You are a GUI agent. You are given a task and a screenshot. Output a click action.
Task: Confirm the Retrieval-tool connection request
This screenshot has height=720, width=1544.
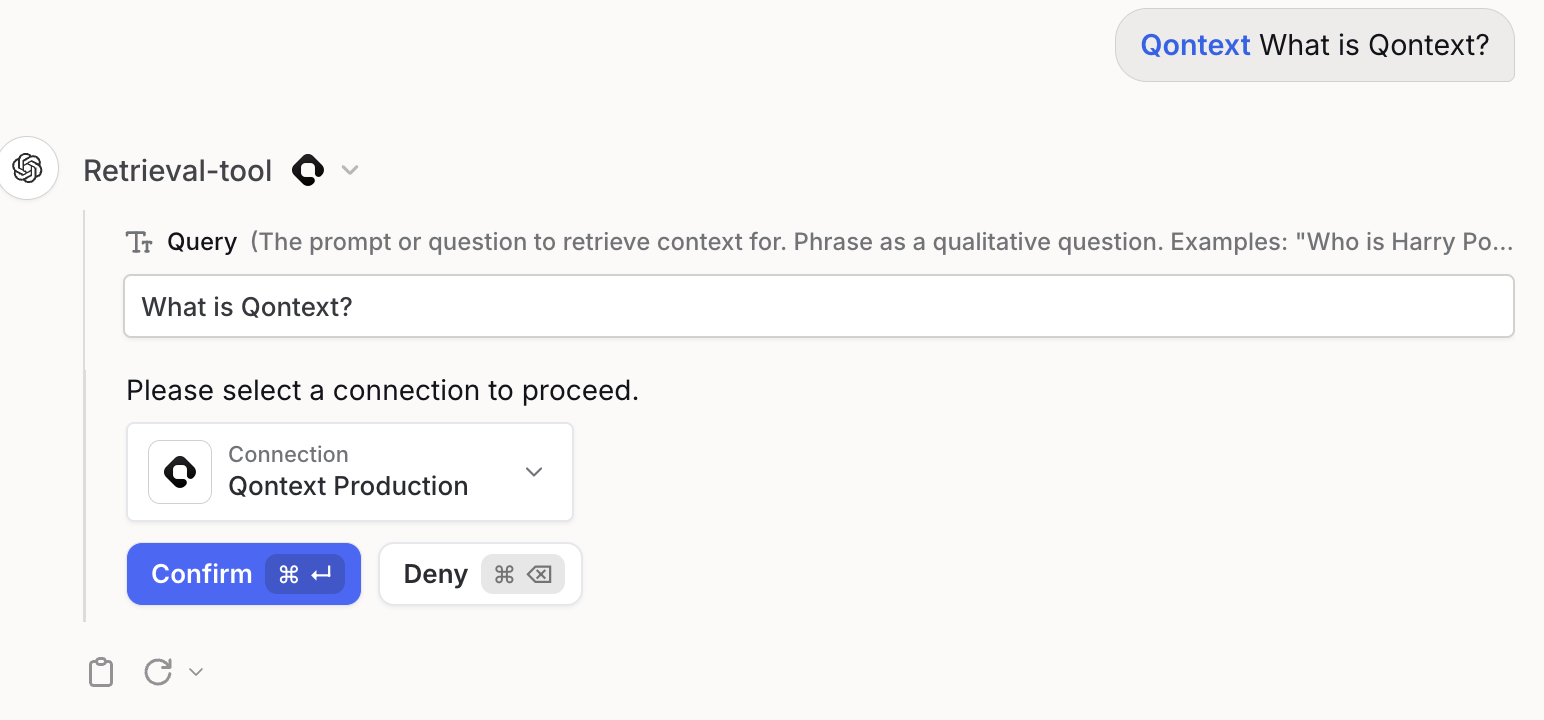pos(202,574)
